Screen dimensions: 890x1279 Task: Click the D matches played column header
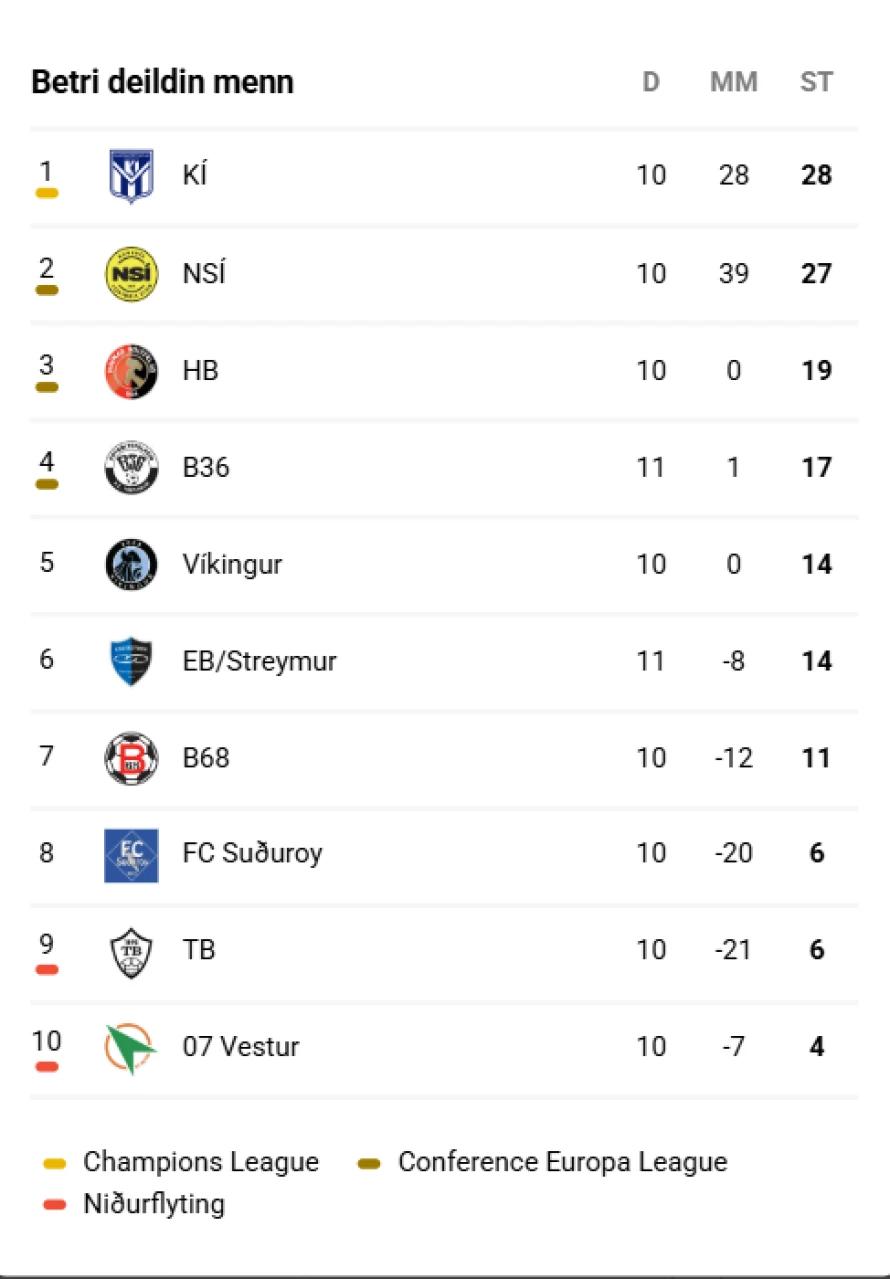click(x=651, y=82)
